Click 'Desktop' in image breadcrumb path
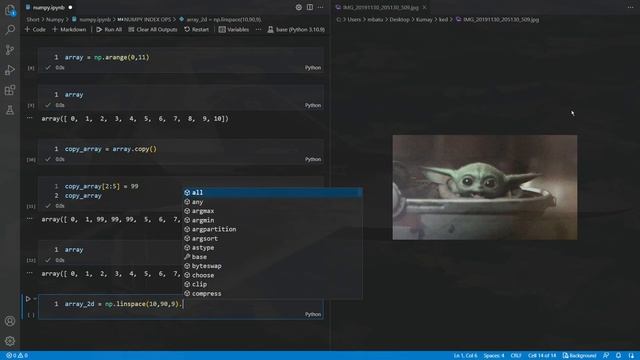The height and width of the screenshot is (360, 640). point(399,19)
